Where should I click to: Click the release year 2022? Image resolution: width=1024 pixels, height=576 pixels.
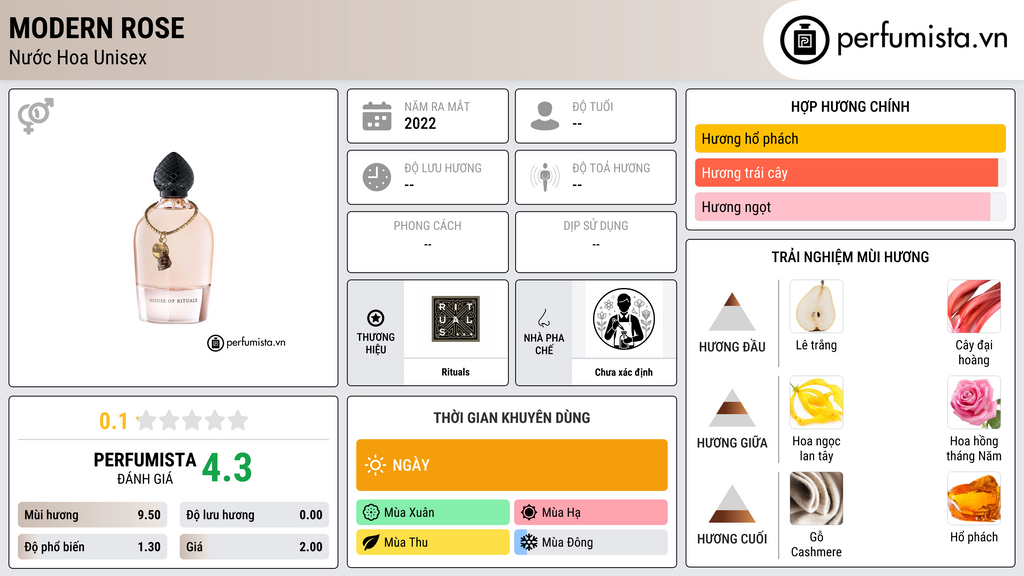420,123
